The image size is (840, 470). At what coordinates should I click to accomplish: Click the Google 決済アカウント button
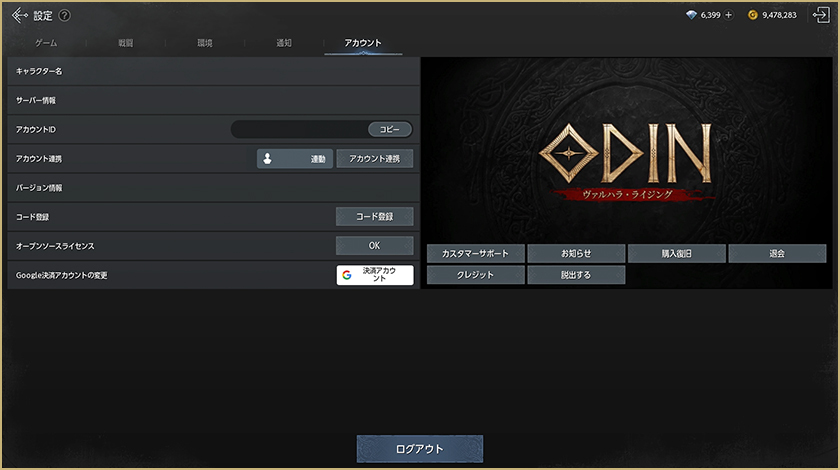pyautogui.click(x=374, y=275)
